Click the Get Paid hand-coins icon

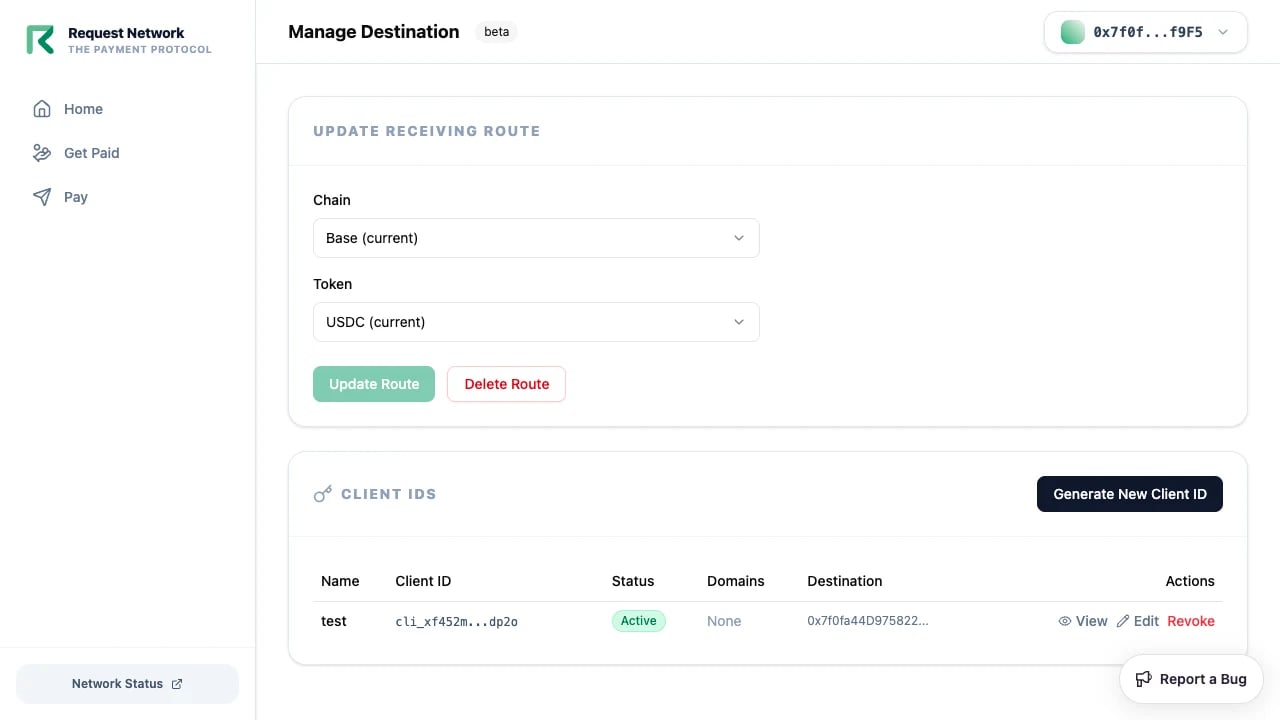pyautogui.click(x=42, y=153)
